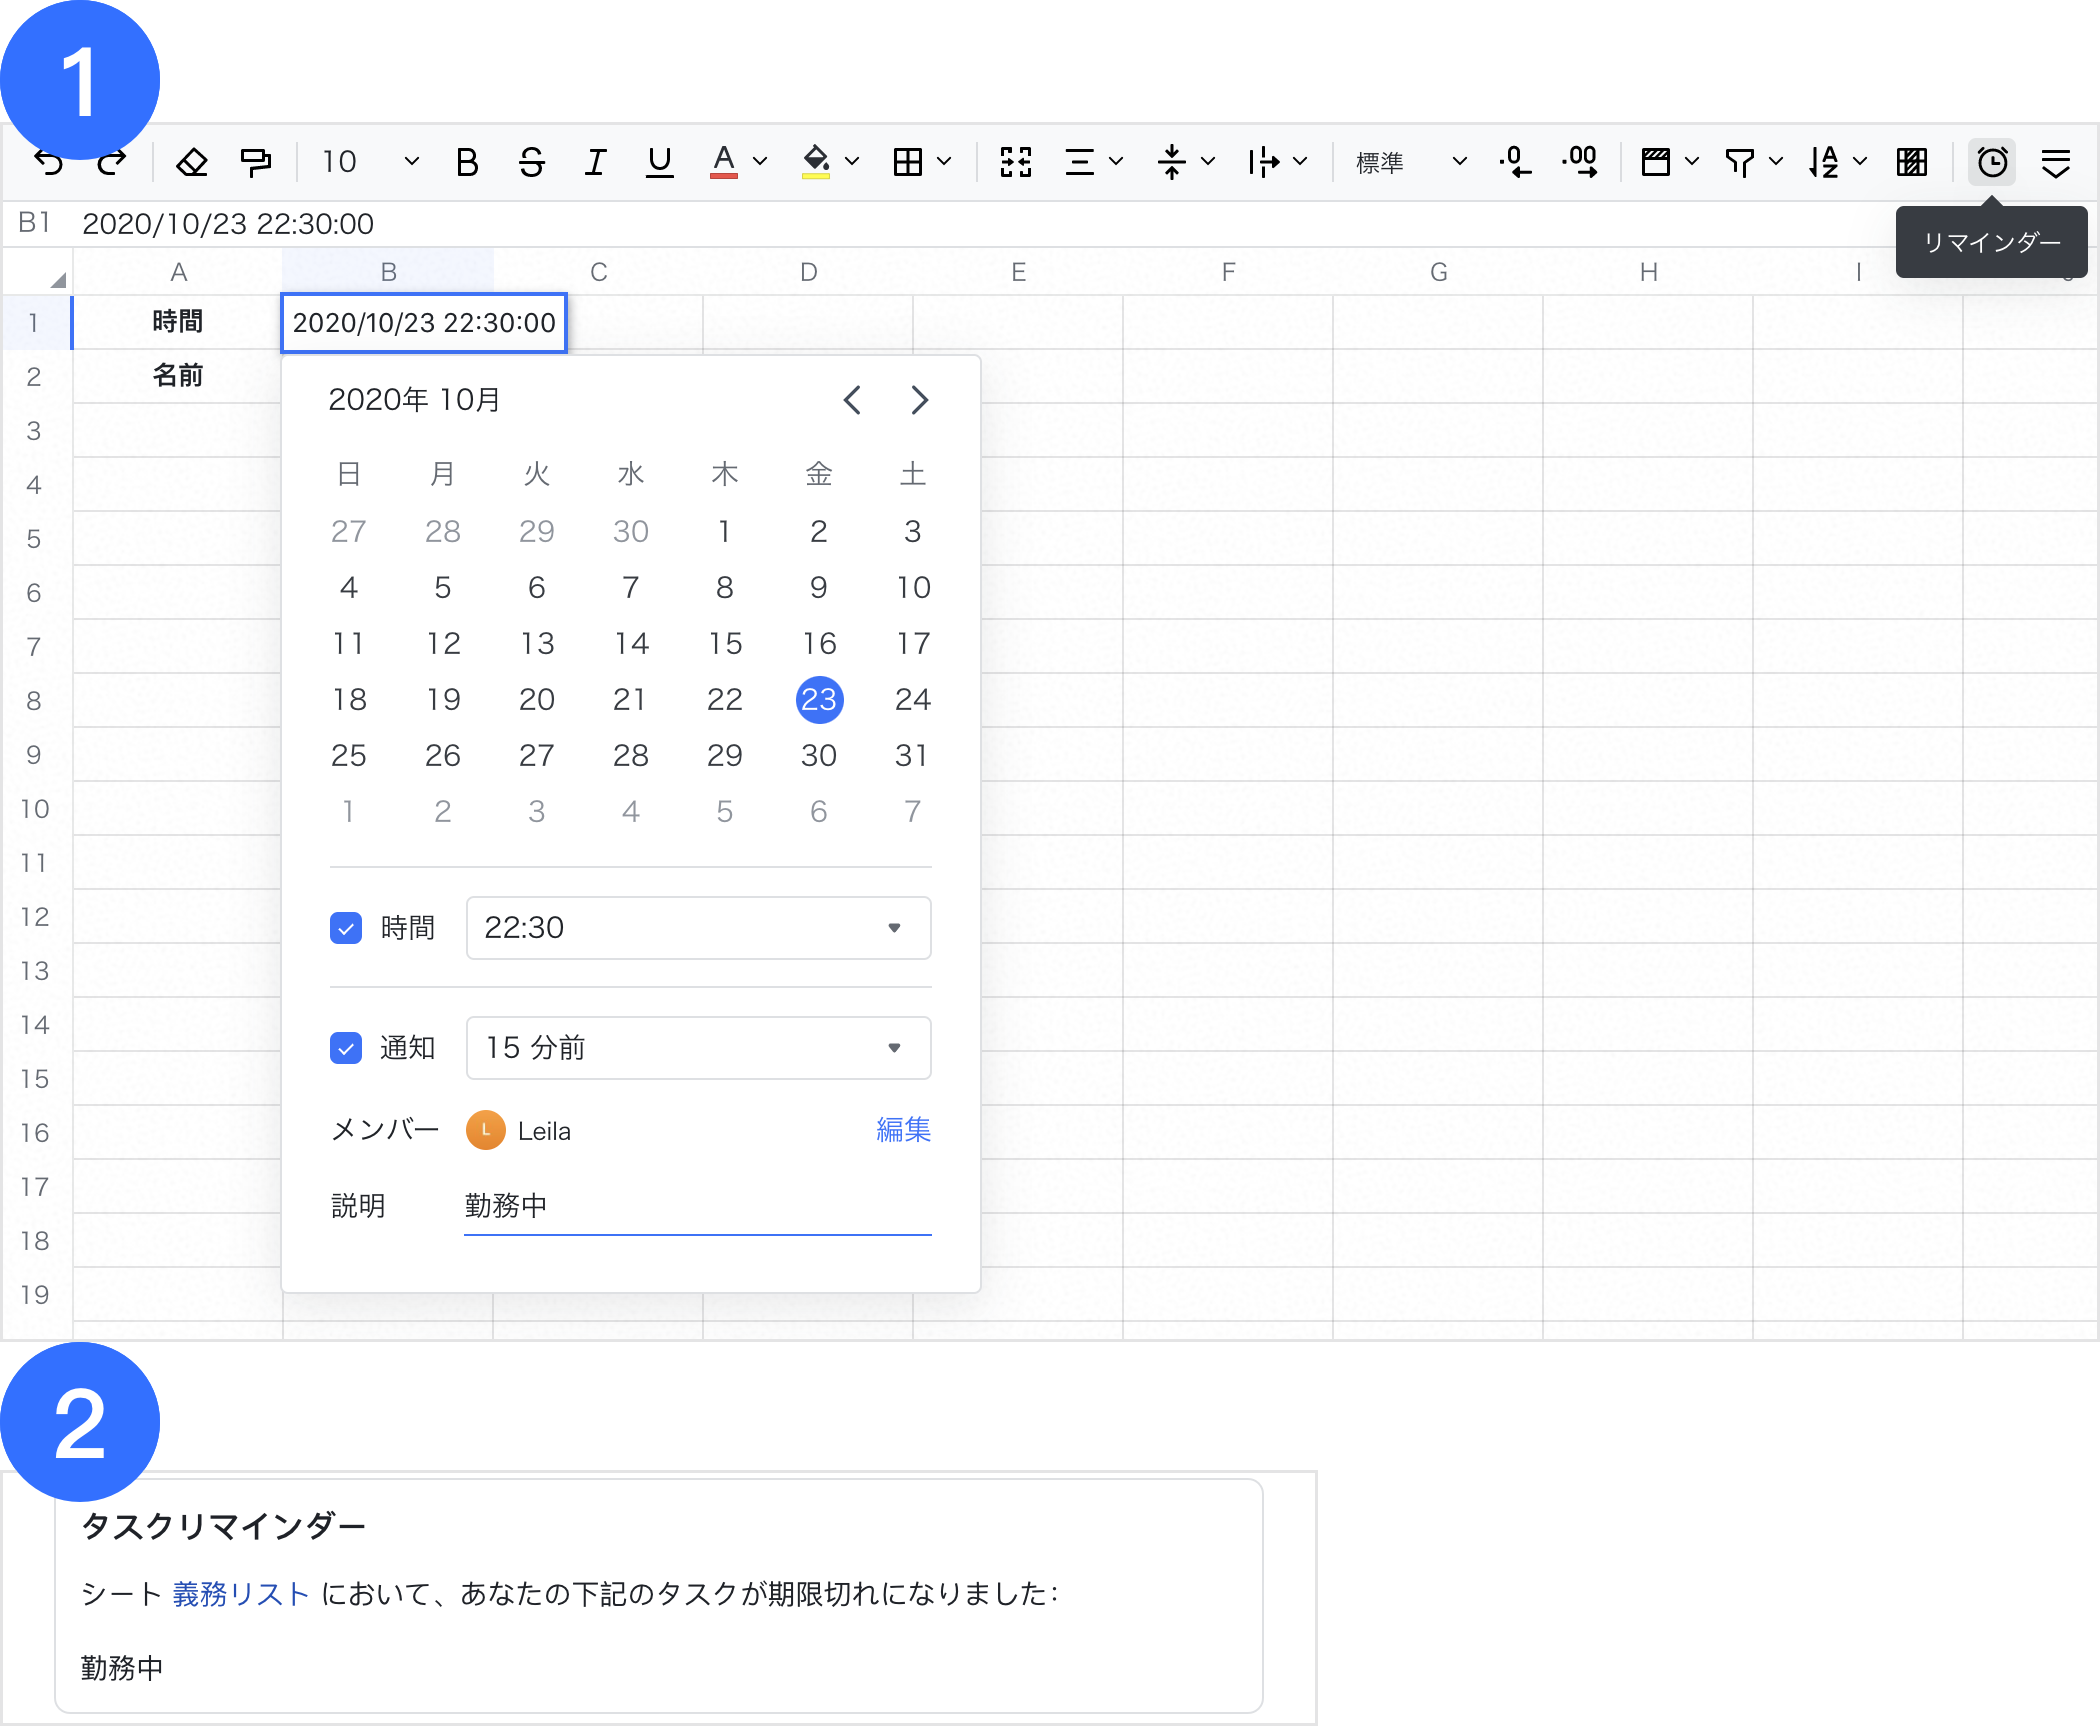The height and width of the screenshot is (1726, 2100).
Task: Go to next month in calendar
Action: point(919,400)
